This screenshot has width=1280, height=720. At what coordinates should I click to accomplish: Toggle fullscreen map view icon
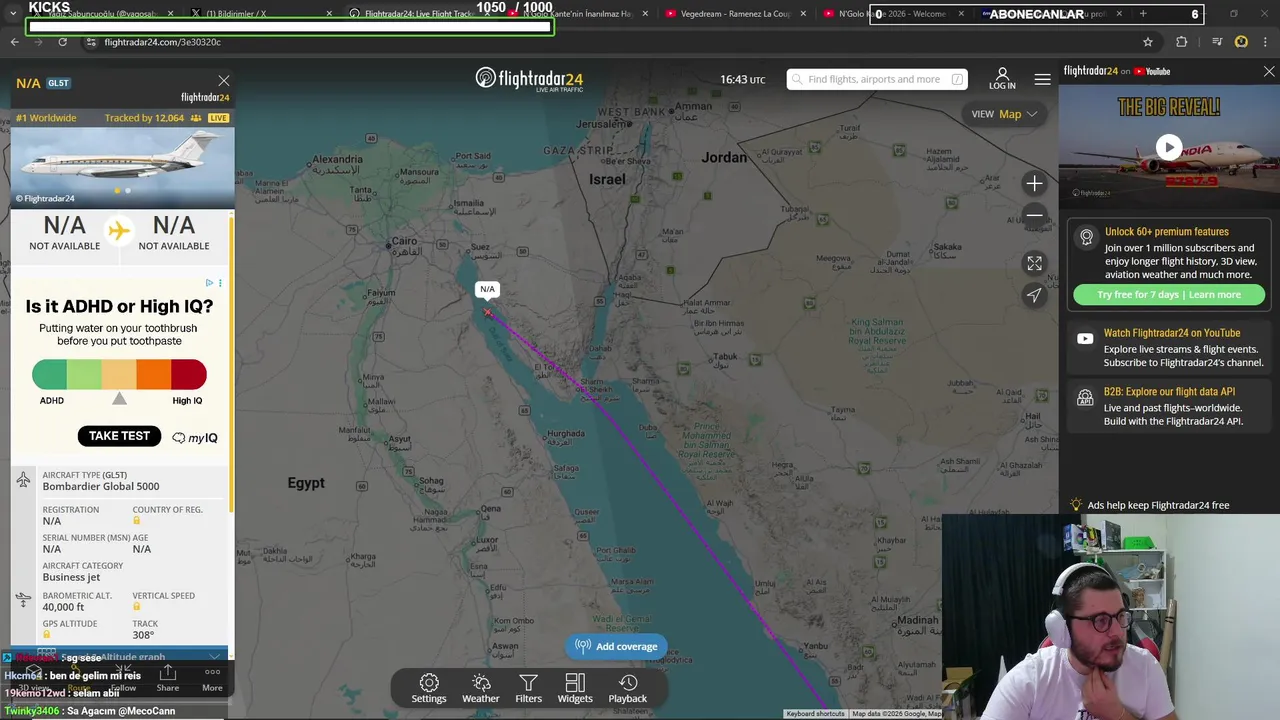tap(1034, 263)
